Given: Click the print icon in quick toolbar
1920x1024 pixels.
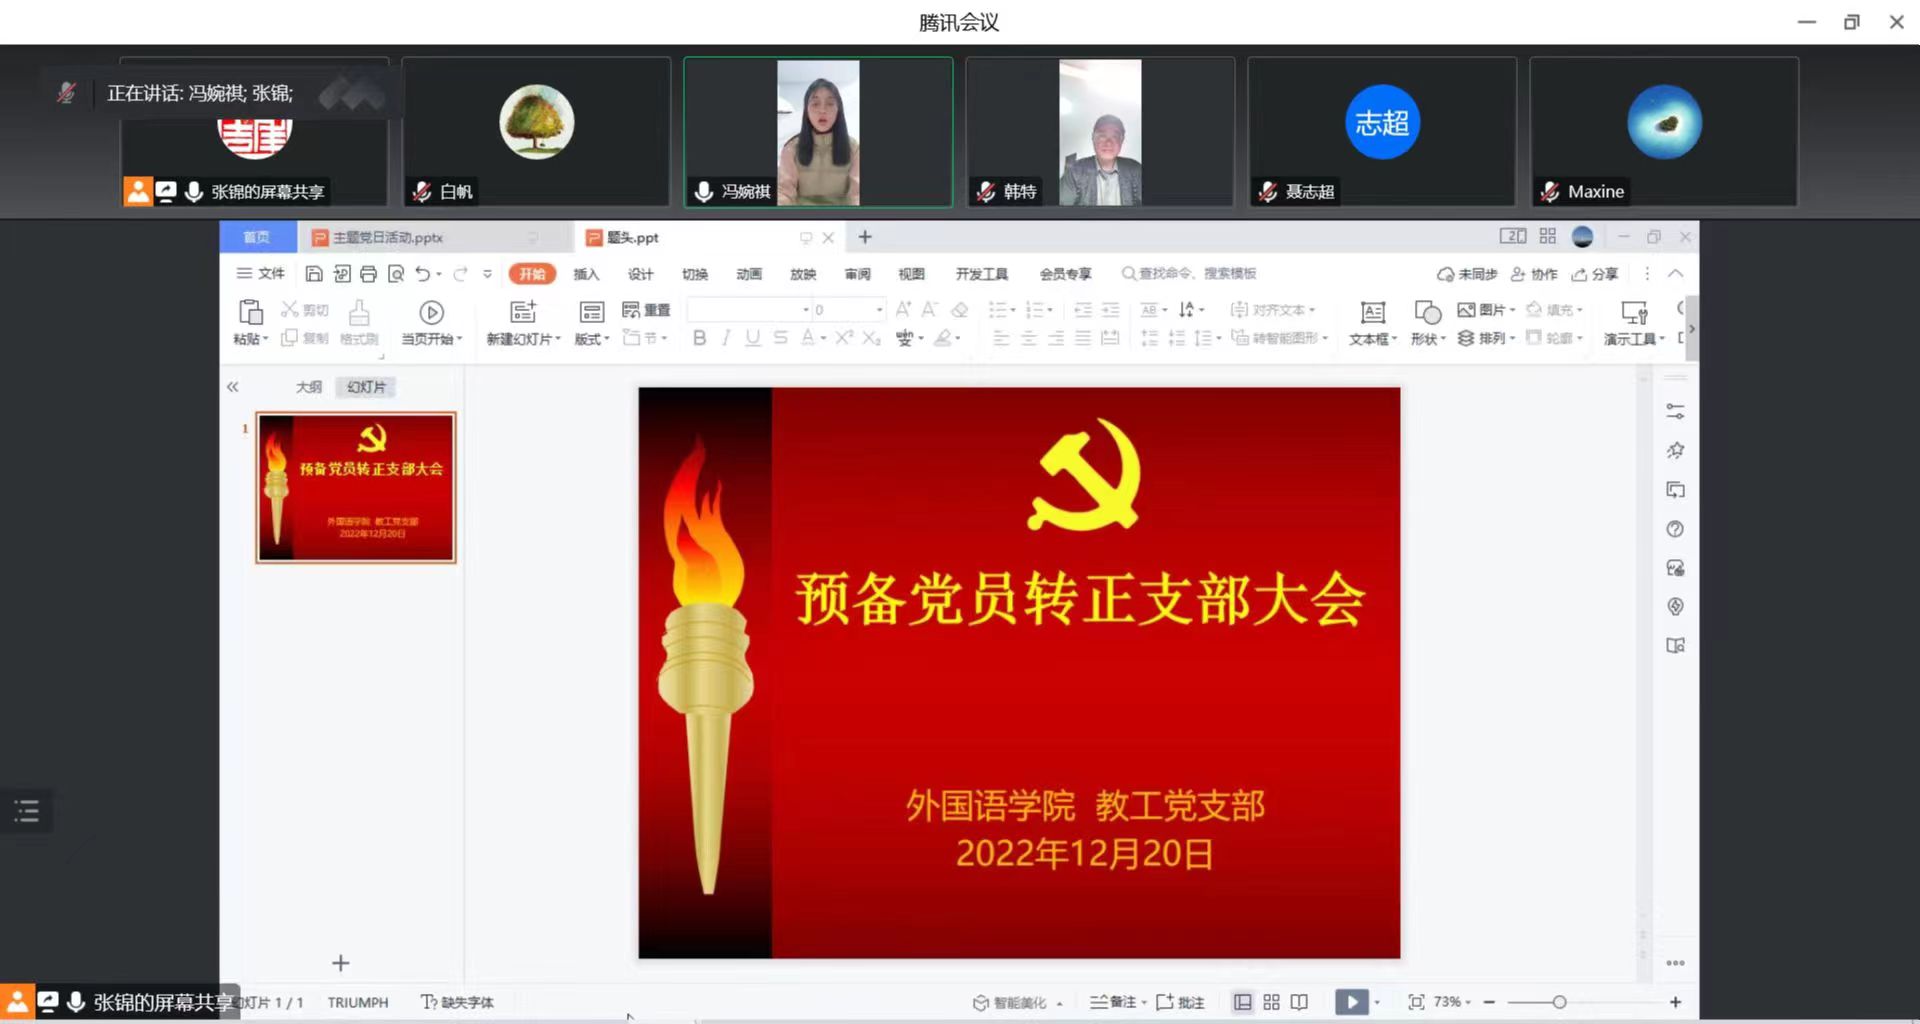Looking at the screenshot, I should [x=368, y=274].
